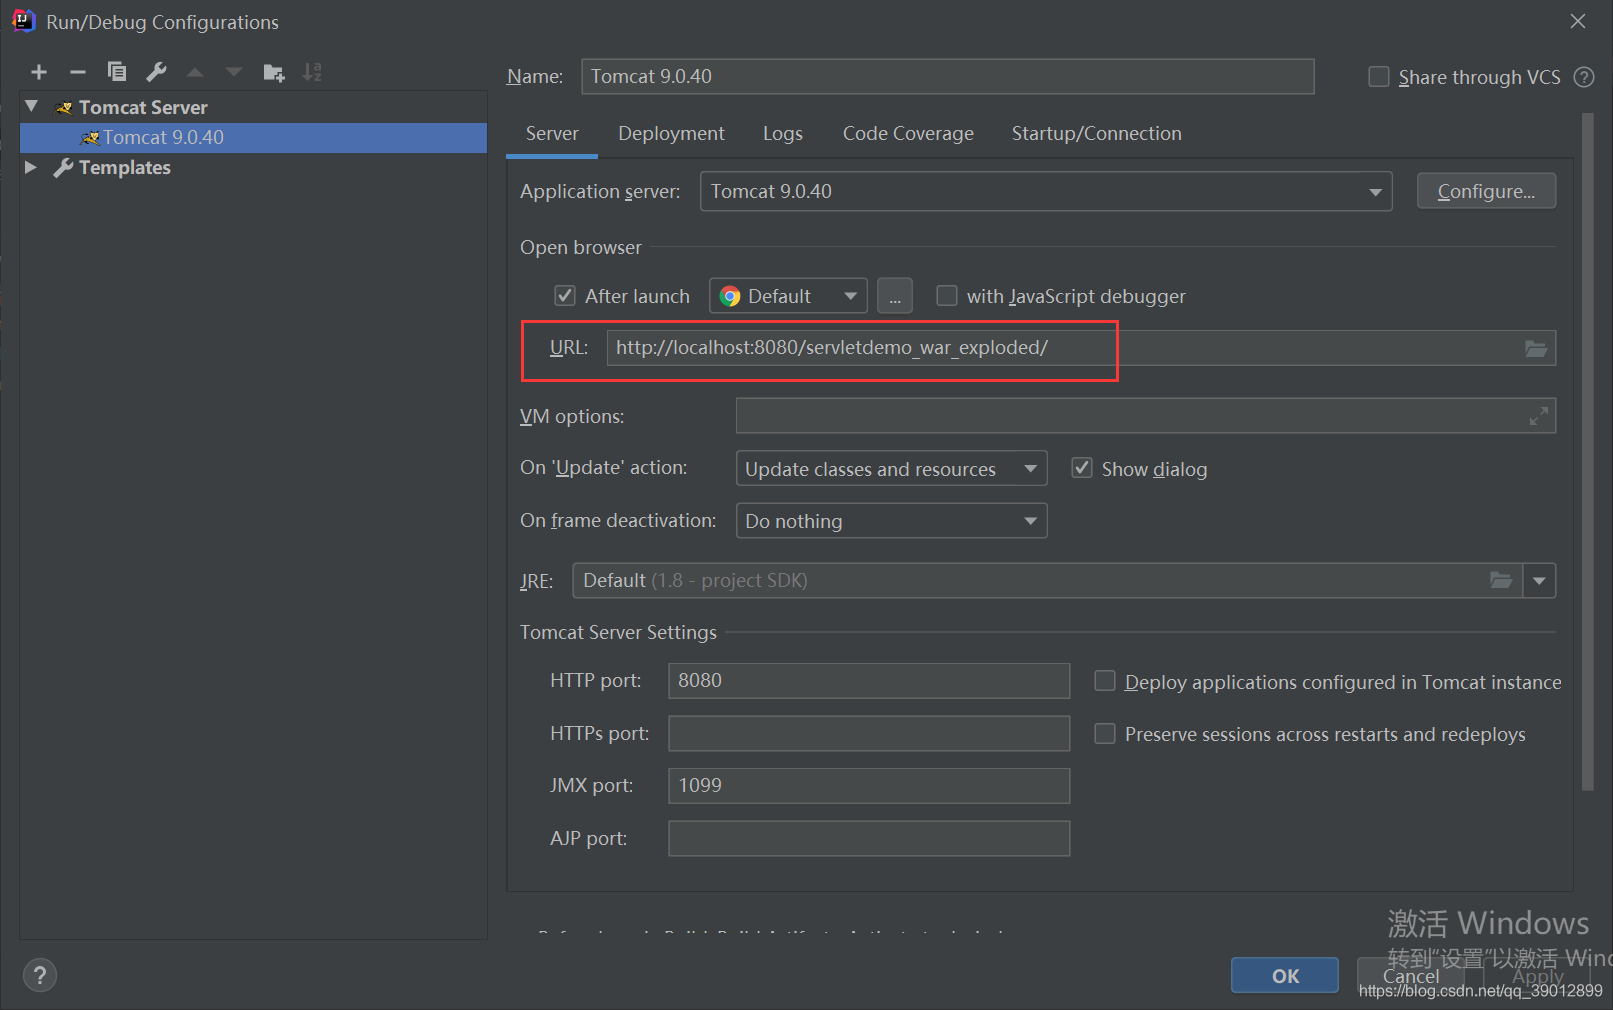Click the Cancel button

point(1411,976)
